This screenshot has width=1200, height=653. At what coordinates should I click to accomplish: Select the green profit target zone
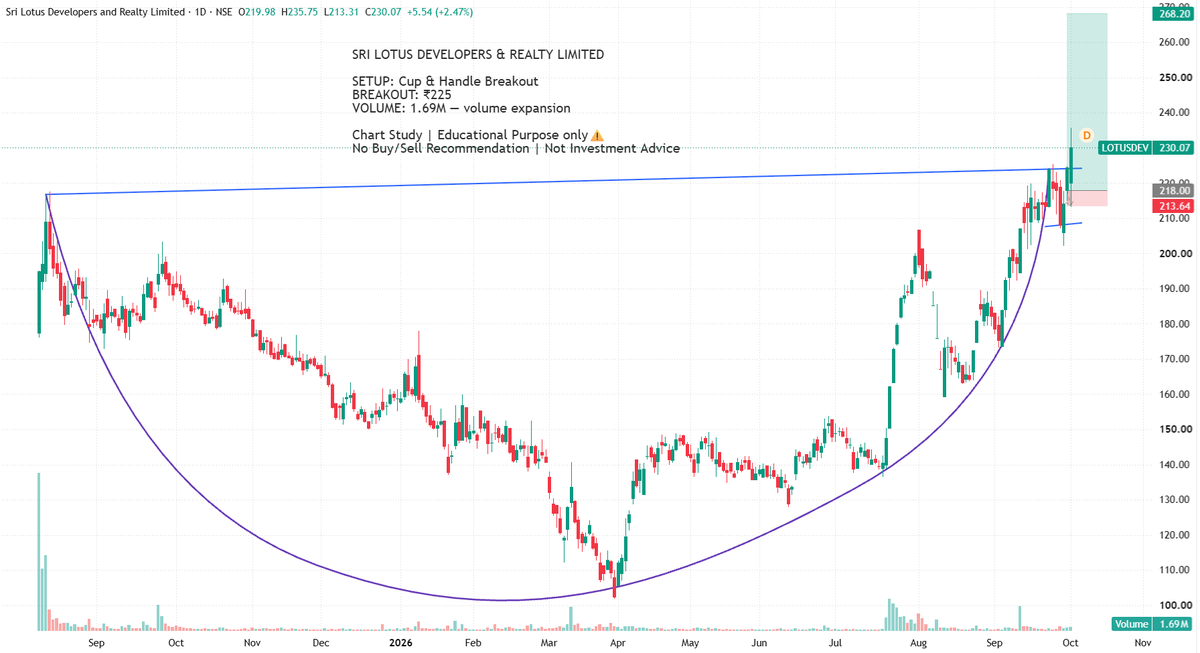coord(1087,101)
